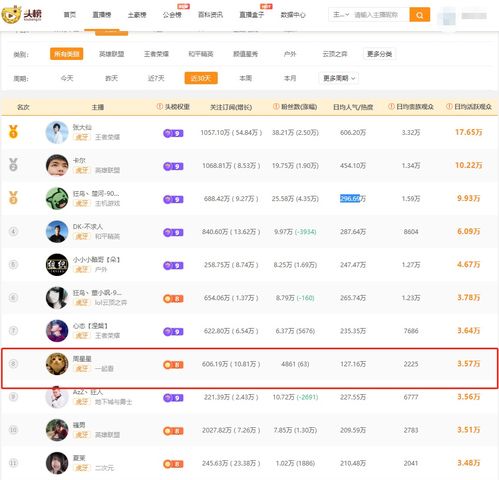Filter by 云顶之弈 category

pyautogui.click(x=335, y=54)
